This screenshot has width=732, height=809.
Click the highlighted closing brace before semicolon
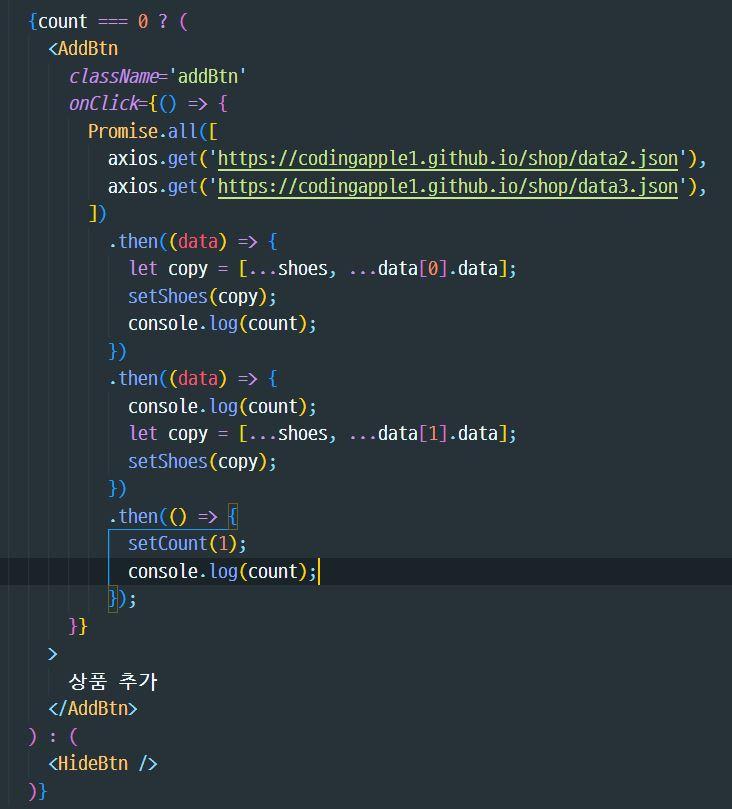click(x=113, y=599)
